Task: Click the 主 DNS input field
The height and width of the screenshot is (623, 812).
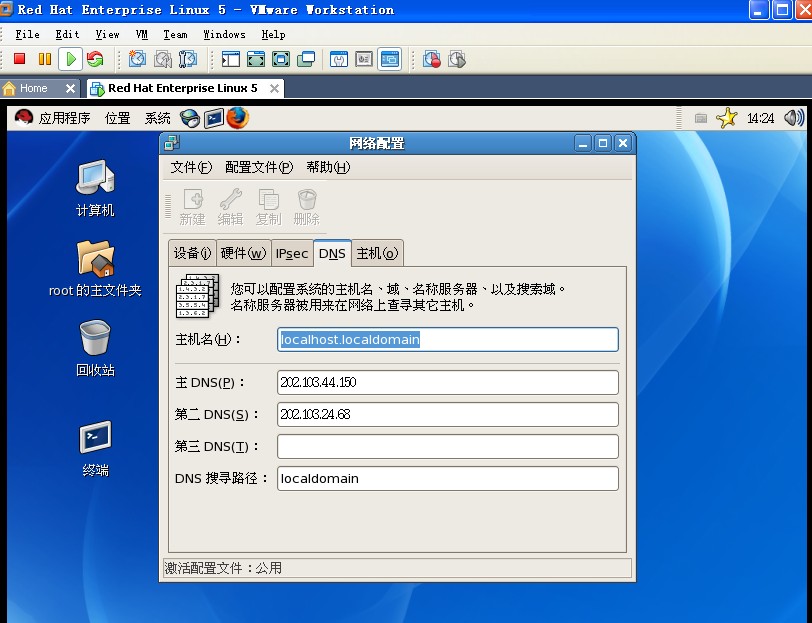Action: (x=448, y=382)
